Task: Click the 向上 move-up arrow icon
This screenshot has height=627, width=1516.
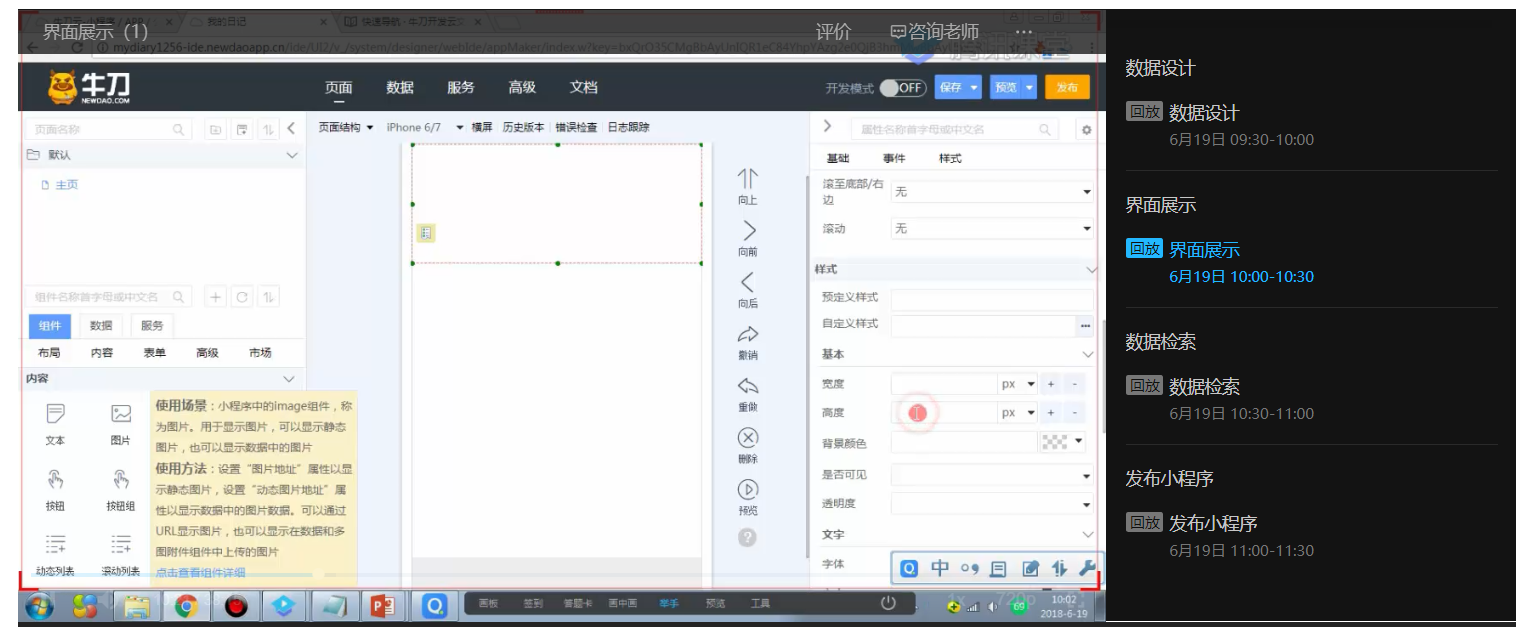Action: (747, 180)
